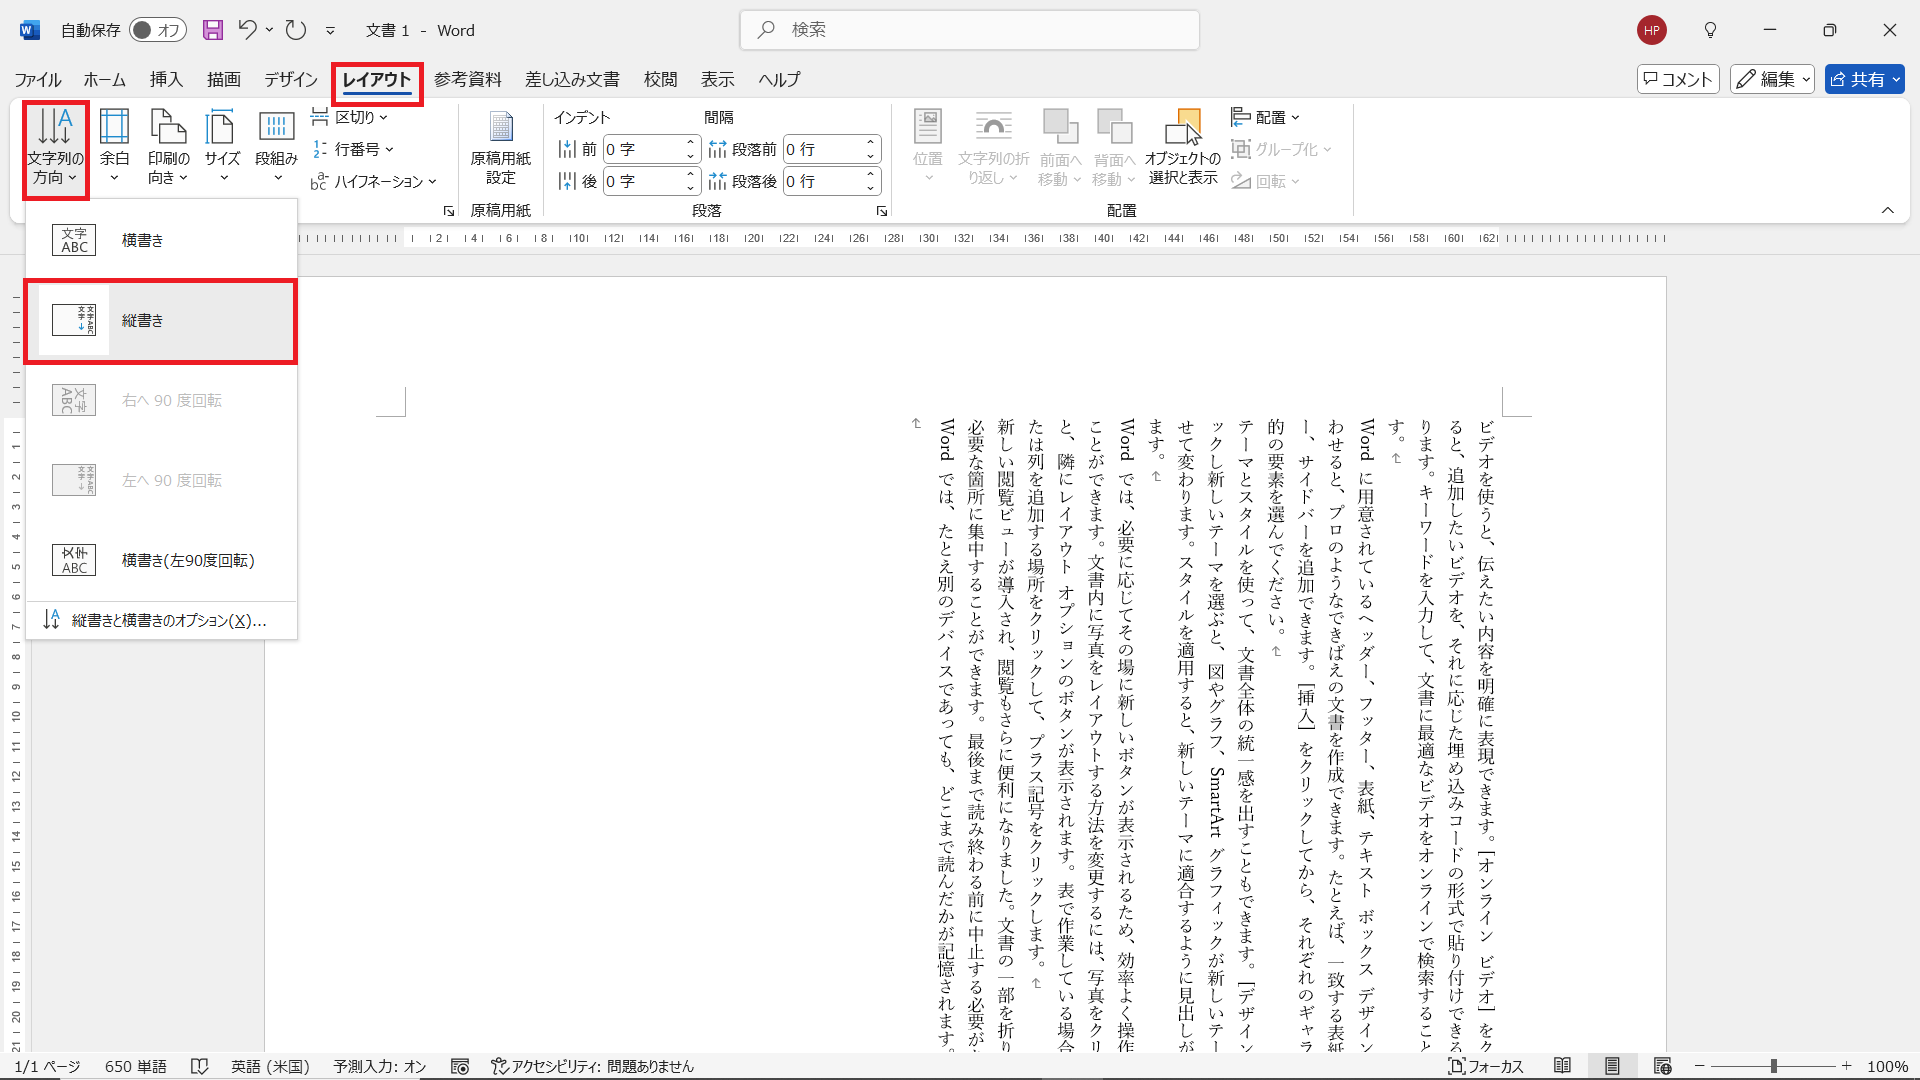Switch to the 参考資料 tab

pos(468,79)
